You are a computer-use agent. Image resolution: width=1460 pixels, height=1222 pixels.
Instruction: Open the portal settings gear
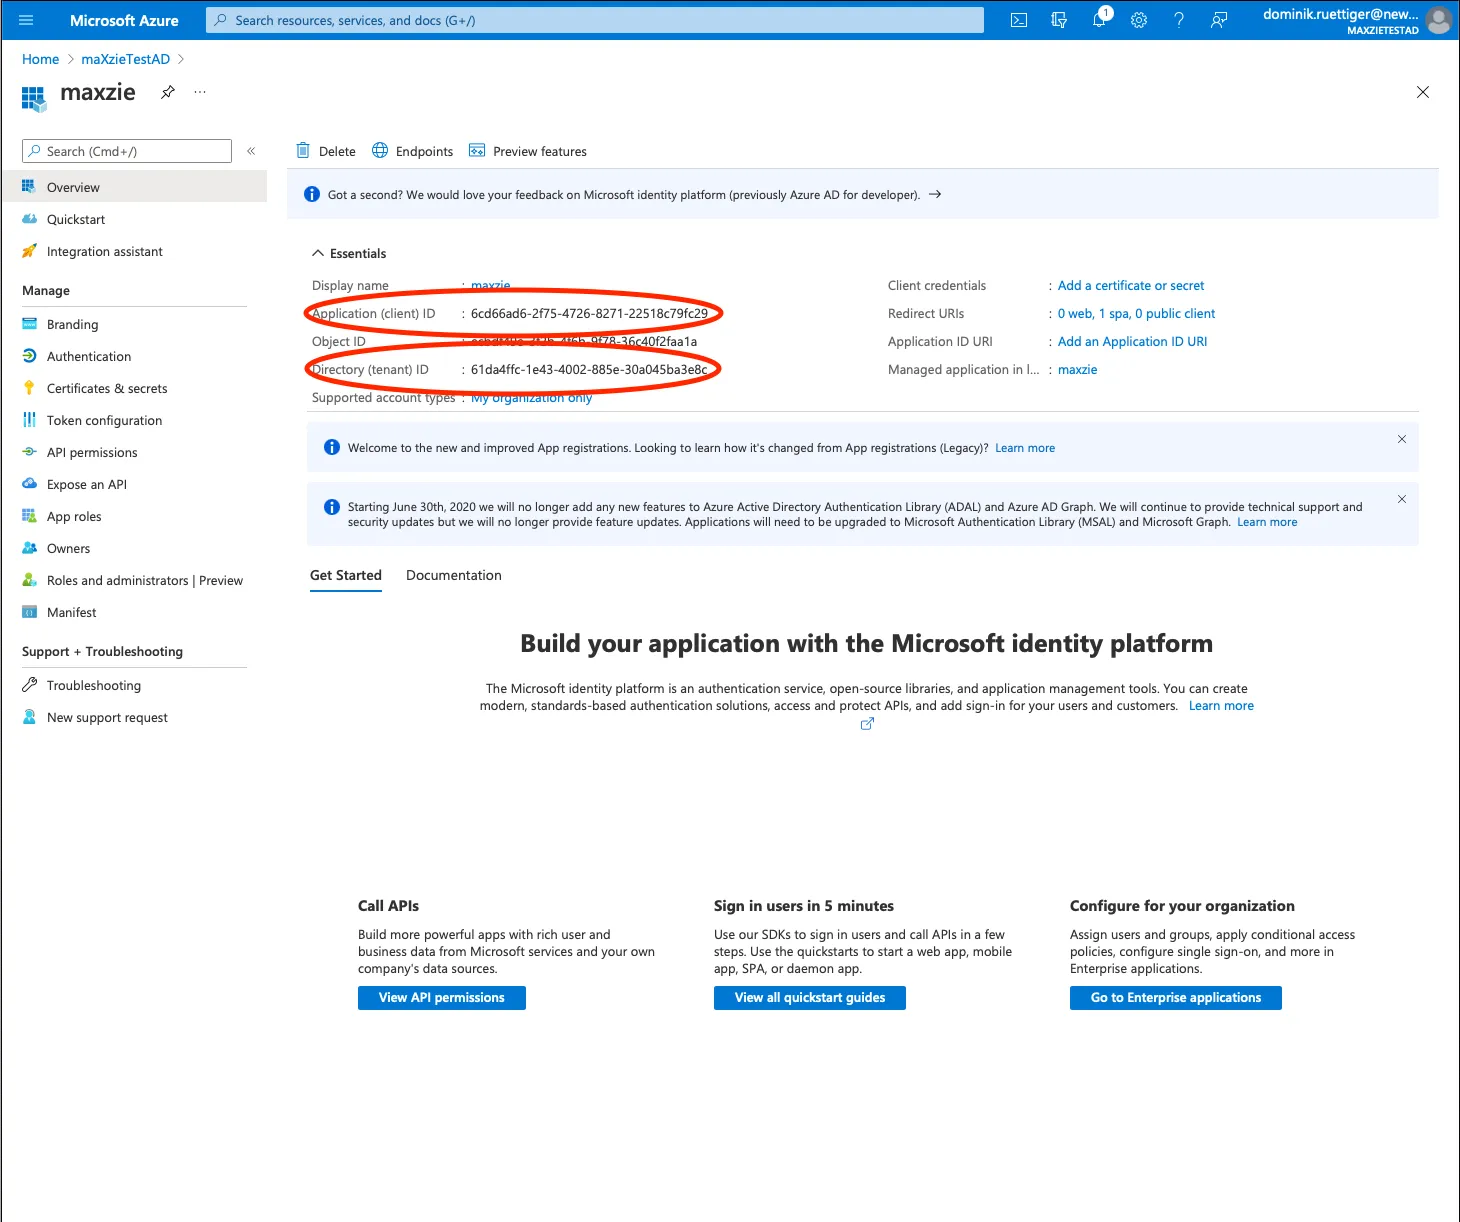click(1139, 20)
